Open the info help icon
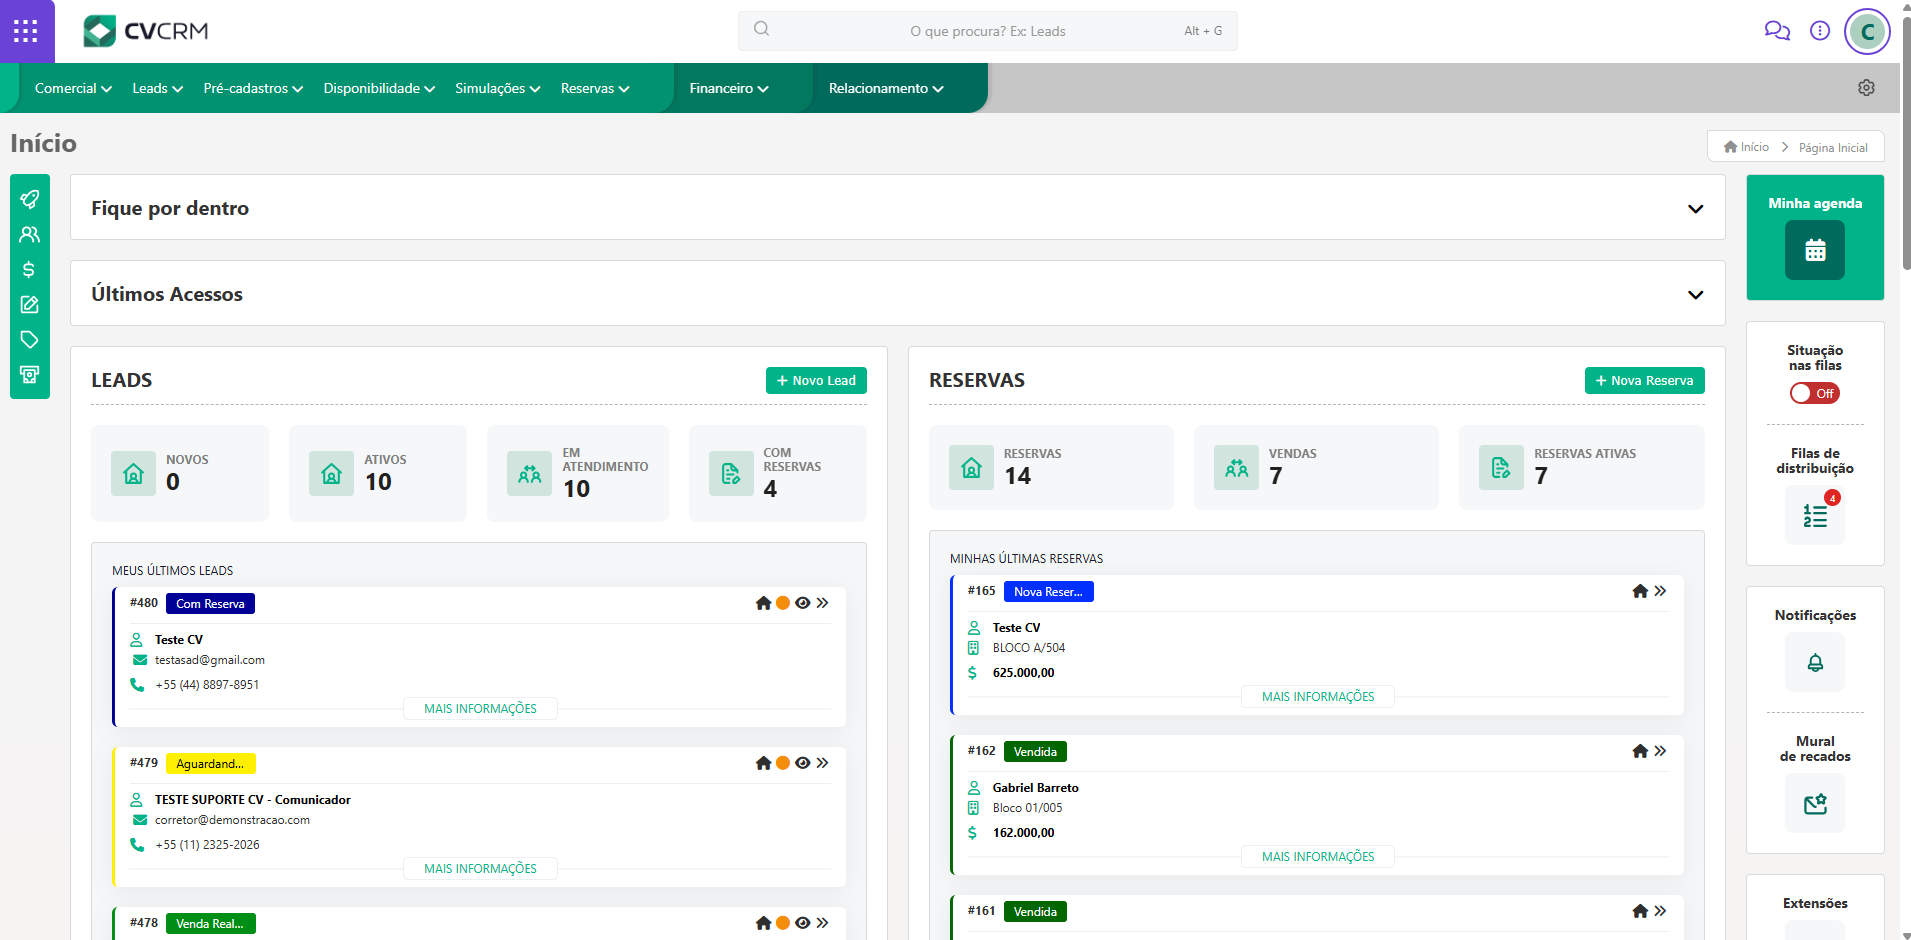1911x940 pixels. tap(1820, 31)
